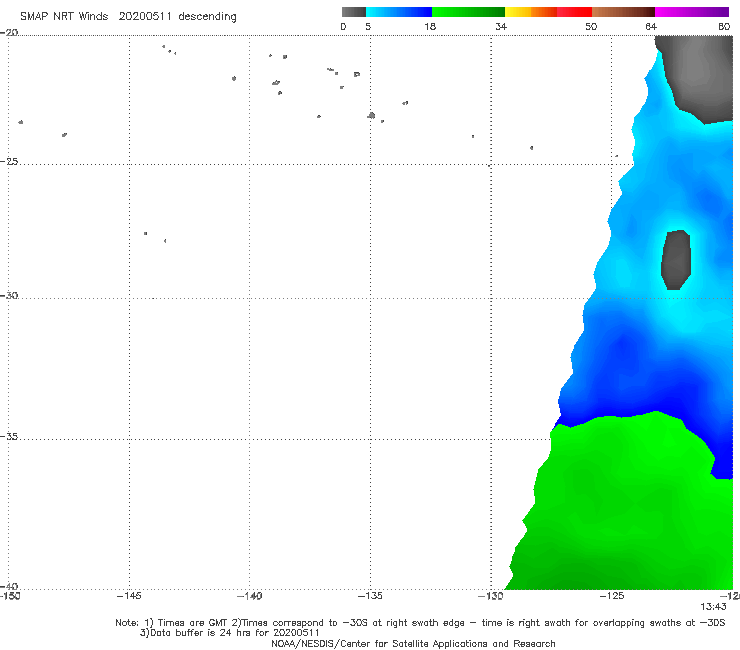Click the swath time stamp '13:43'
Viewport: 740px width, 650px height.
(x=713, y=607)
